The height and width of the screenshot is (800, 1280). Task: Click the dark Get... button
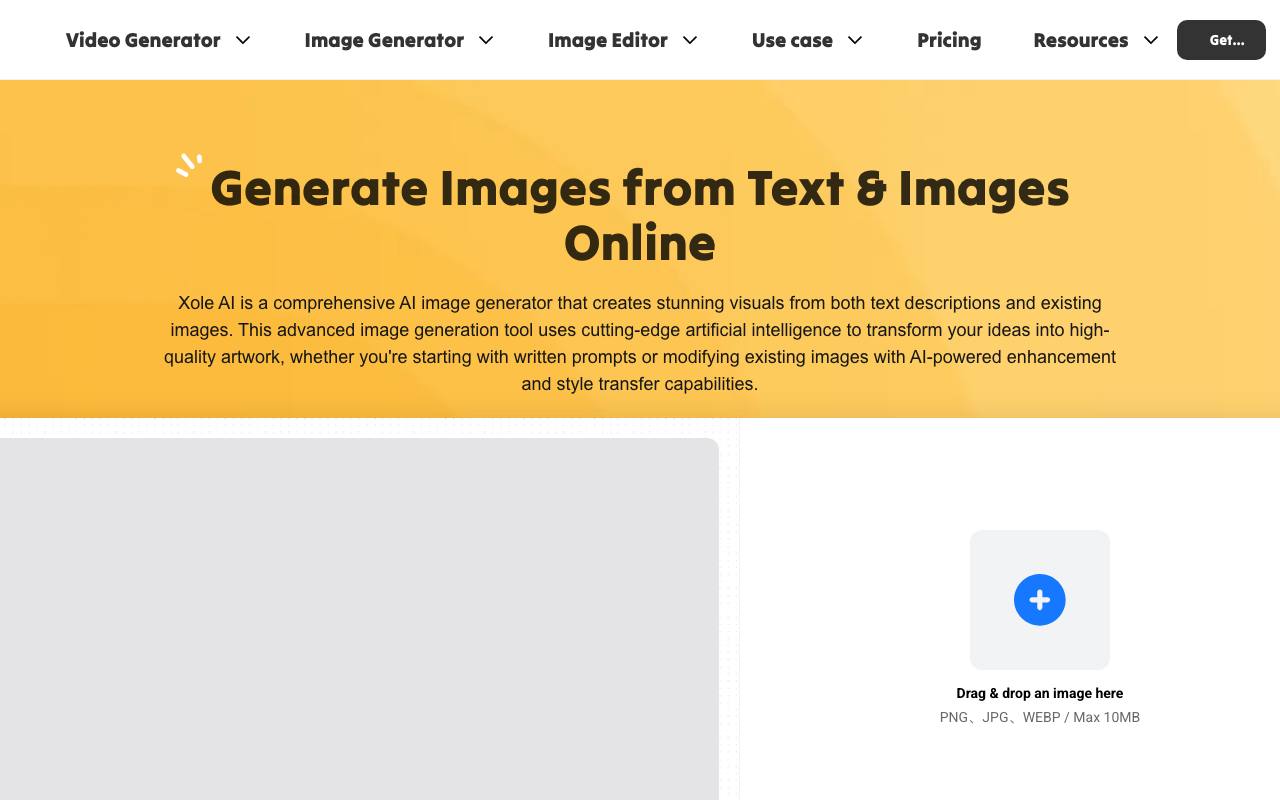pos(1221,40)
